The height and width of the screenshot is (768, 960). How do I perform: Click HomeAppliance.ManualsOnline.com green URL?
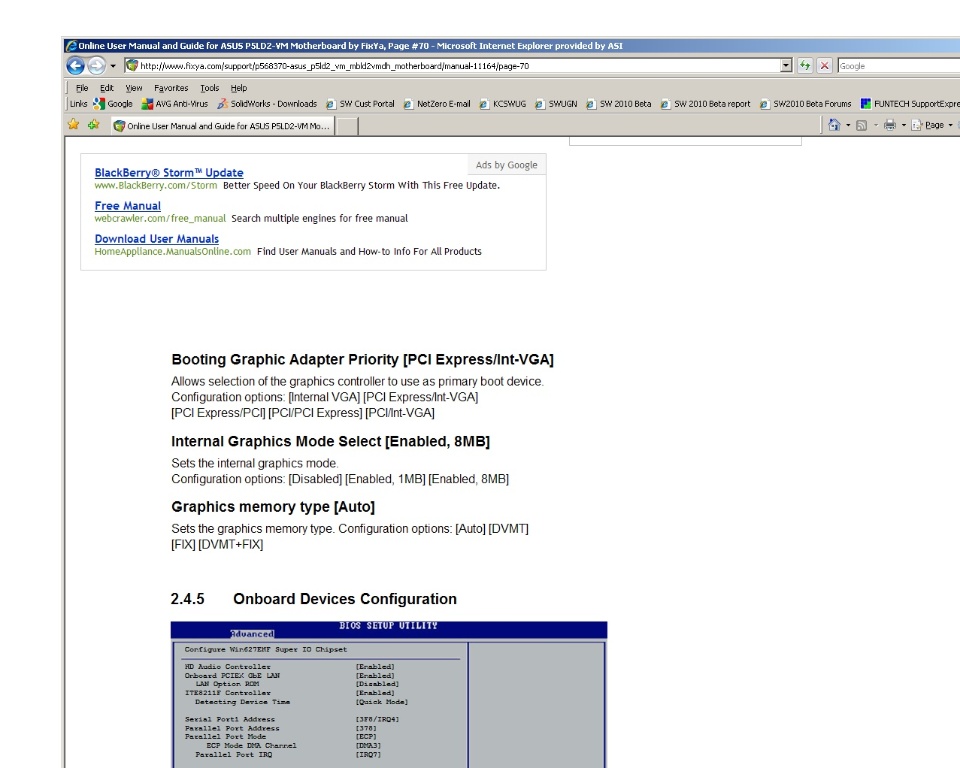click(173, 252)
